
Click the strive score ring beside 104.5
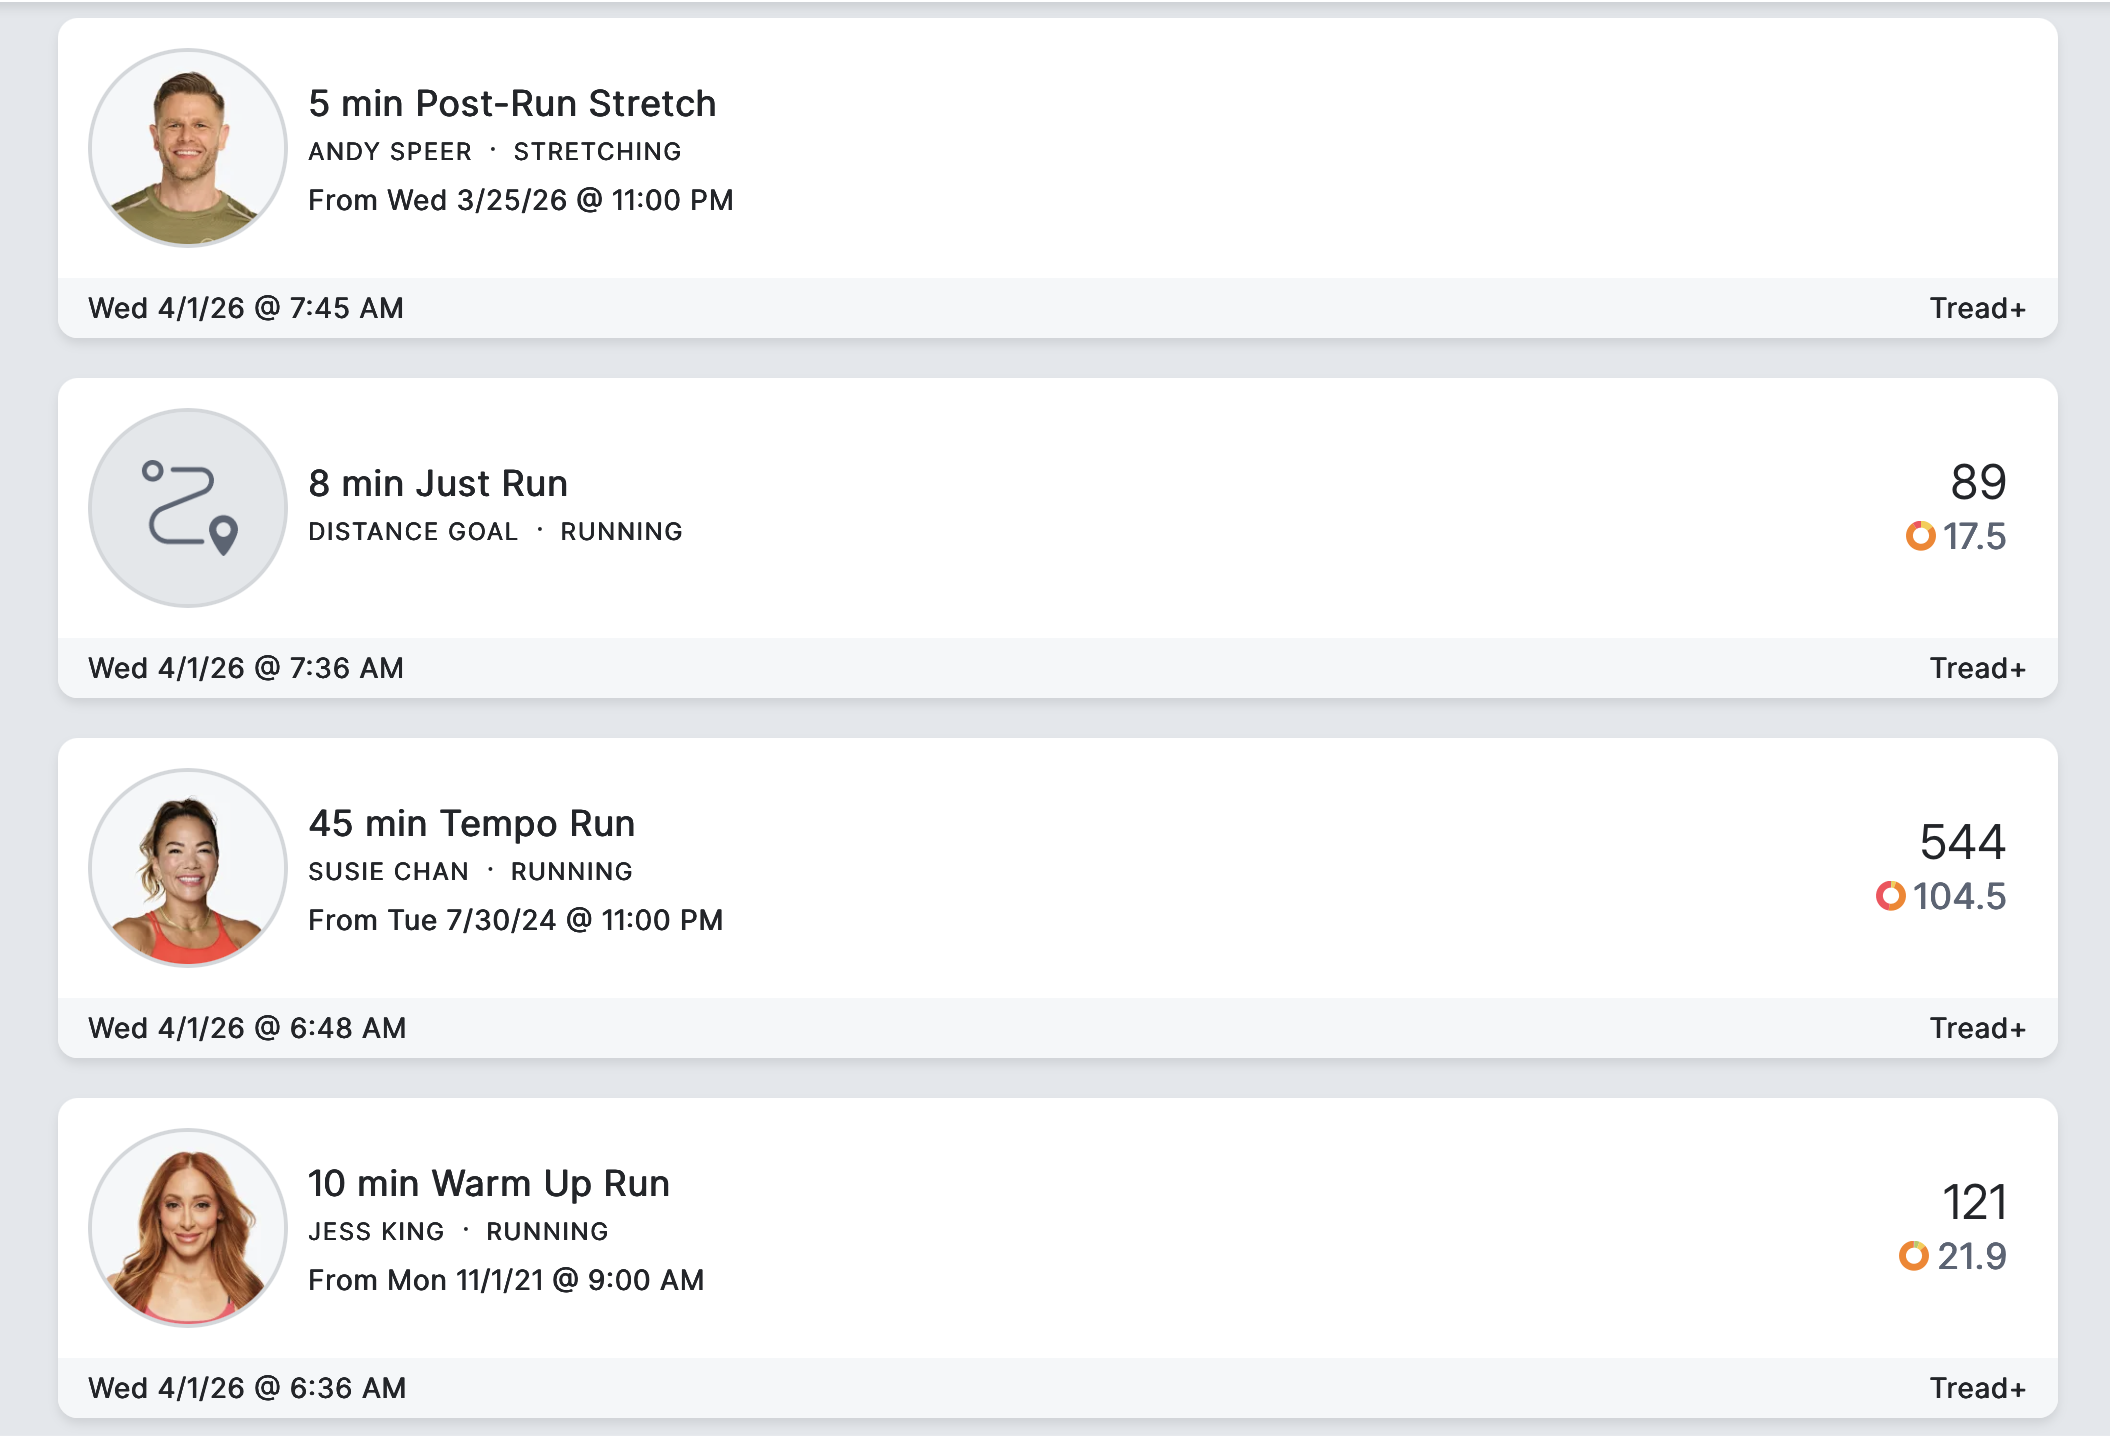pos(1890,896)
